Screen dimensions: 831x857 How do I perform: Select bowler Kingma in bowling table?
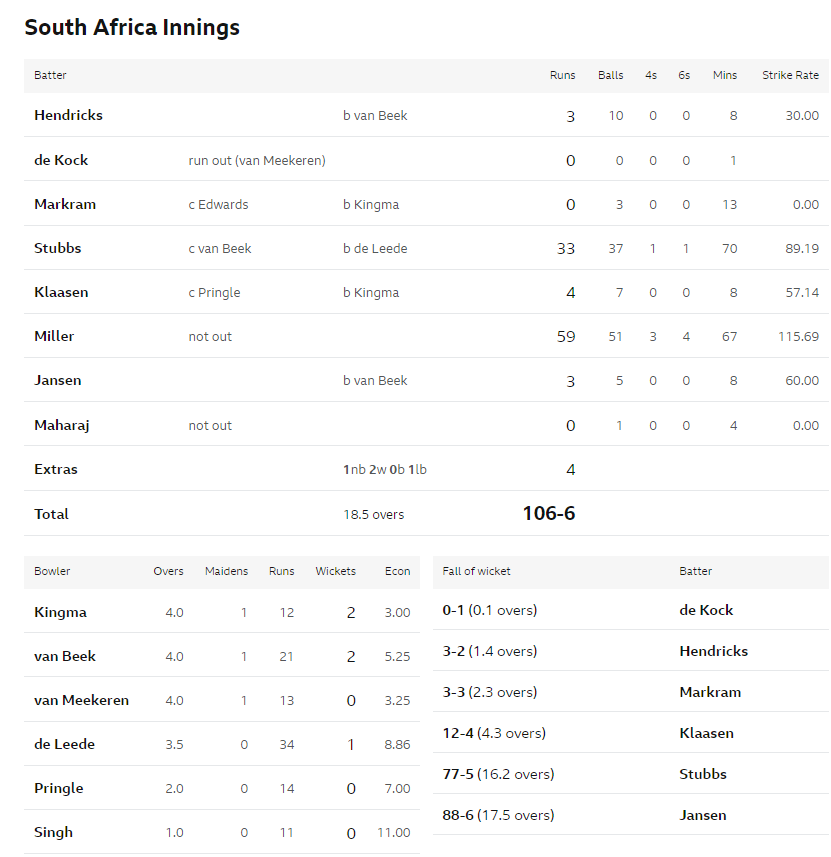pyautogui.click(x=60, y=612)
